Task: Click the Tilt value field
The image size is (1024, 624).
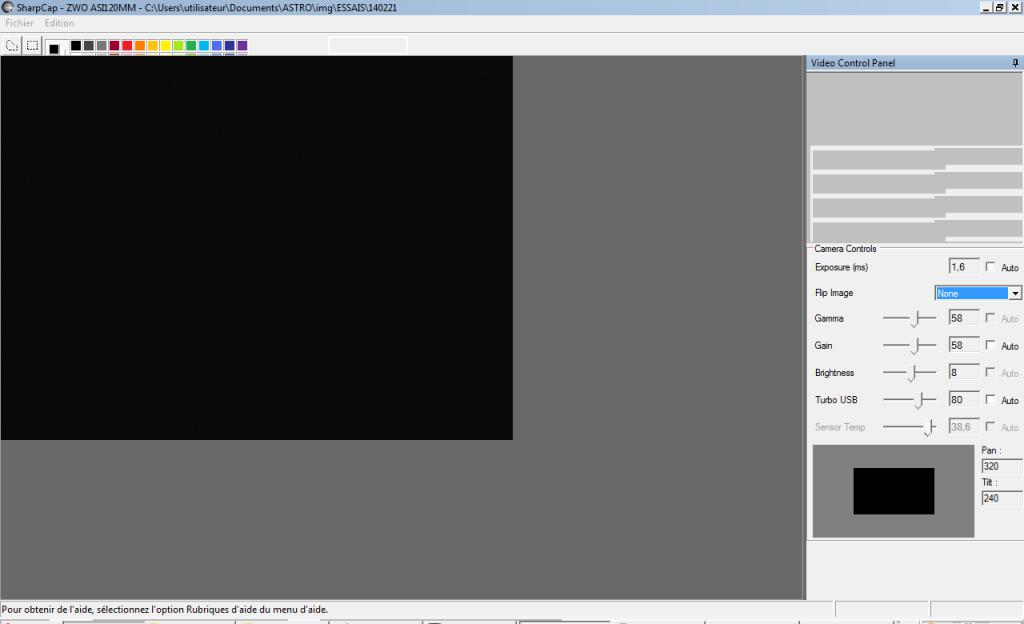Action: pyautogui.click(x=1002, y=498)
